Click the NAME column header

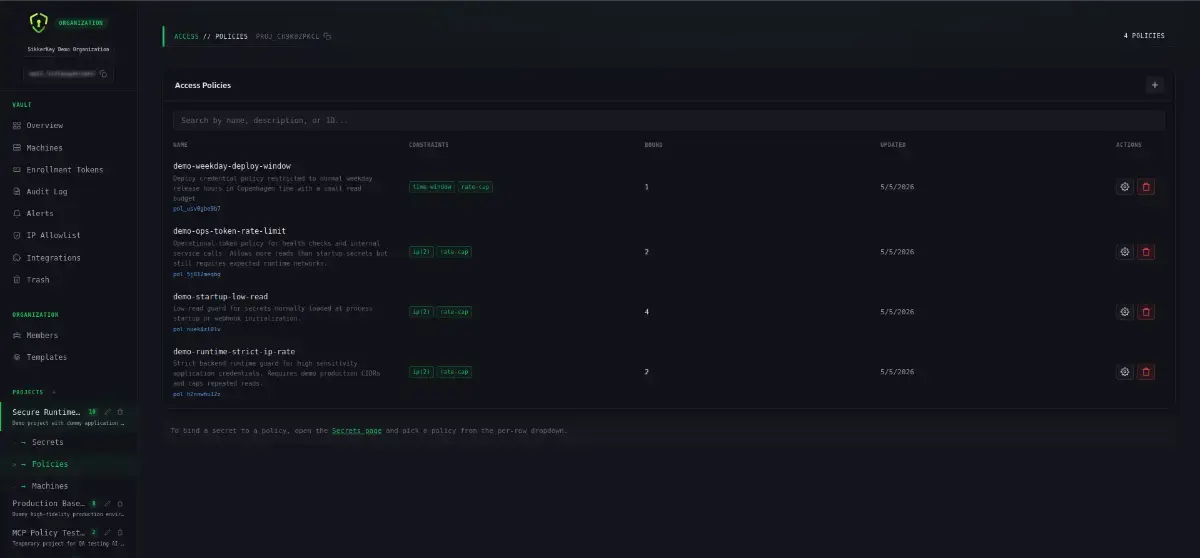180,145
